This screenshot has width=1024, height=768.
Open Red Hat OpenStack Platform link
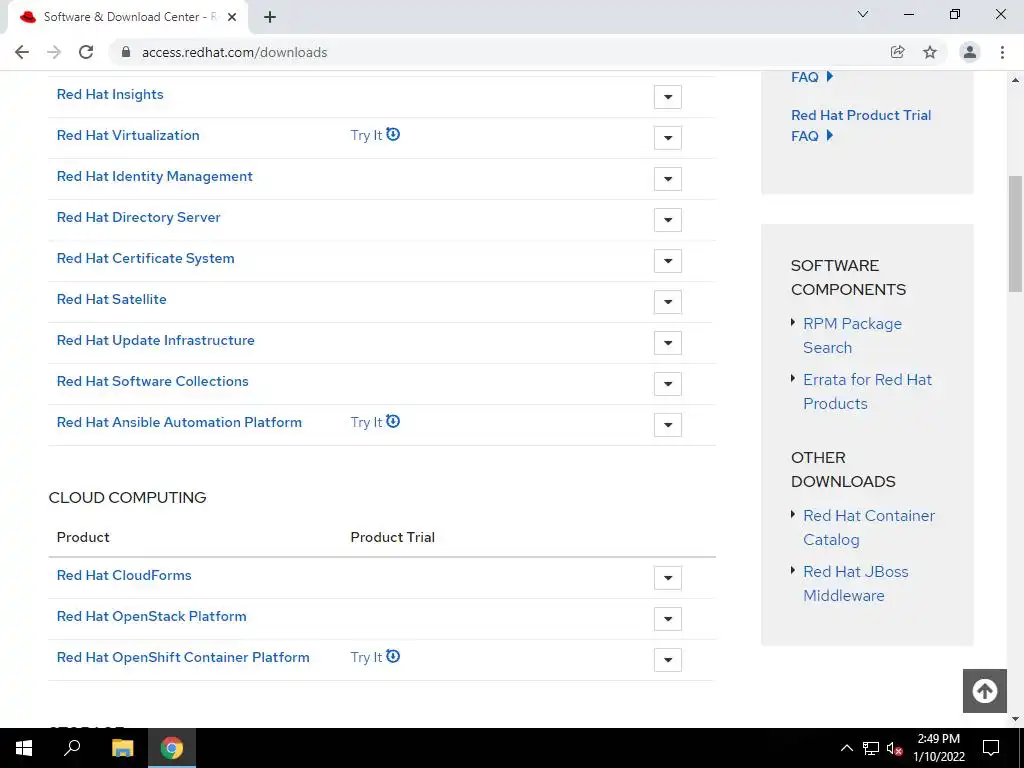[x=152, y=616]
